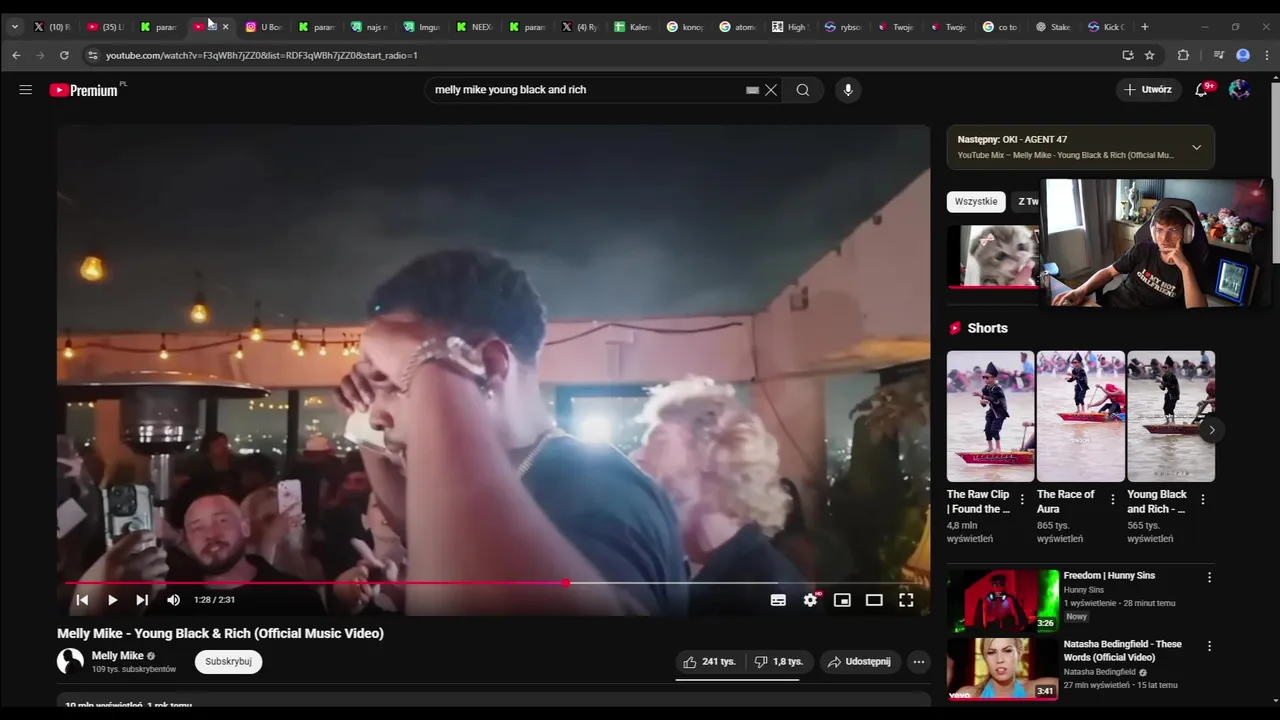Image resolution: width=1280 pixels, height=720 pixels.
Task: Open The Race of Aura short thumbnail
Action: pyautogui.click(x=1081, y=416)
